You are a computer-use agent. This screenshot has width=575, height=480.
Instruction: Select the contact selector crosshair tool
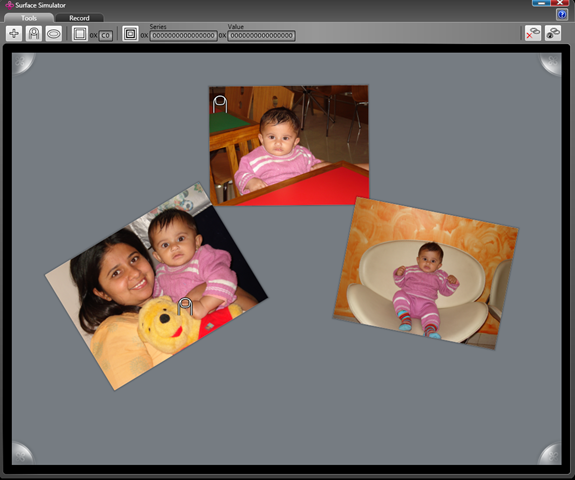14,34
